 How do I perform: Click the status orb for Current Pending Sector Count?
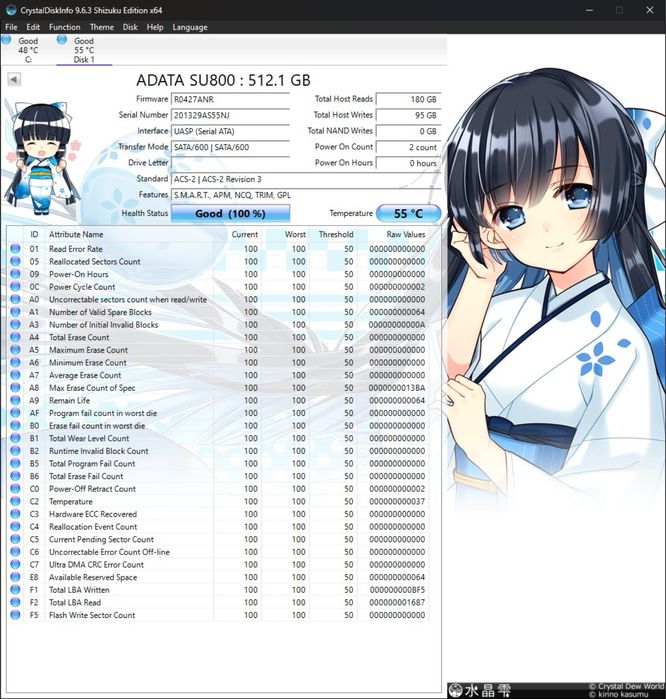[x=15, y=539]
